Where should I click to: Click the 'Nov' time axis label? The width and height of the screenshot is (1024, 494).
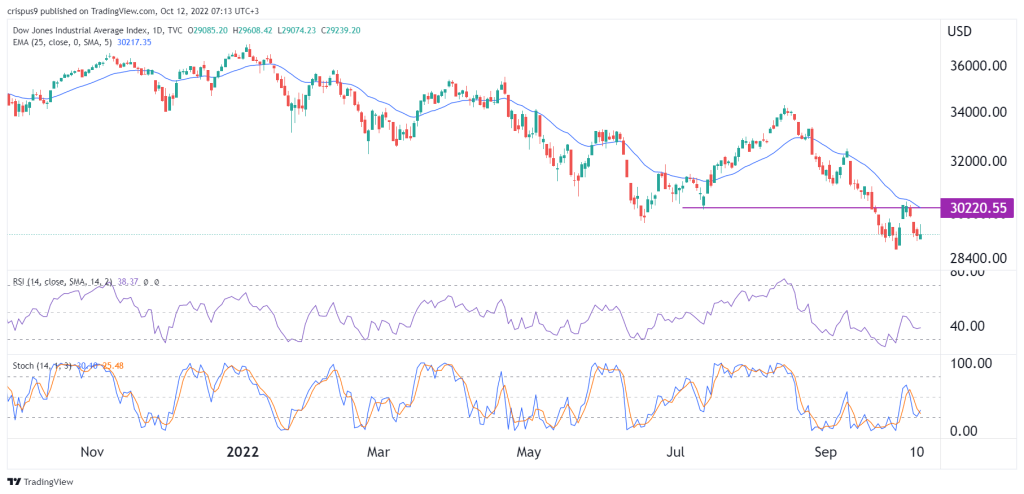(x=91, y=452)
